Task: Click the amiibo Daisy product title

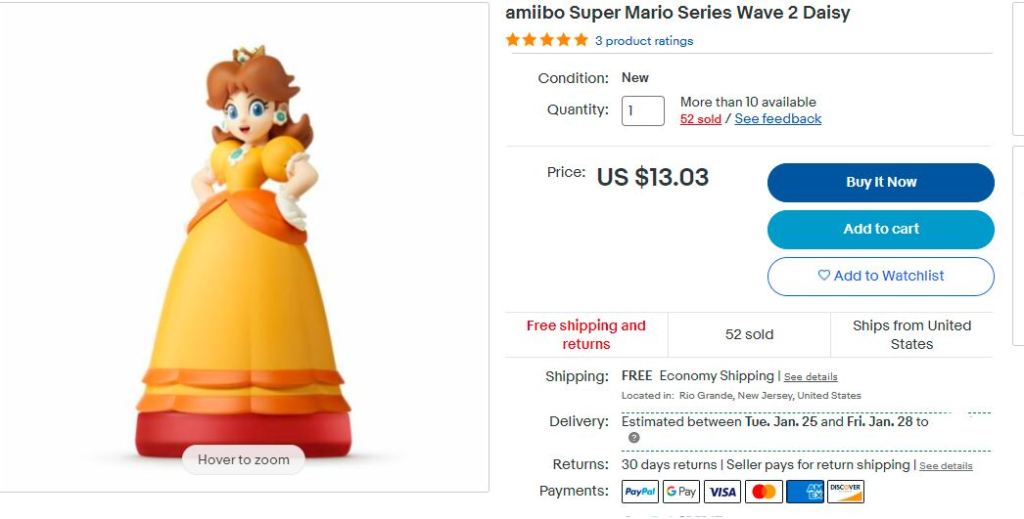Action: [678, 13]
